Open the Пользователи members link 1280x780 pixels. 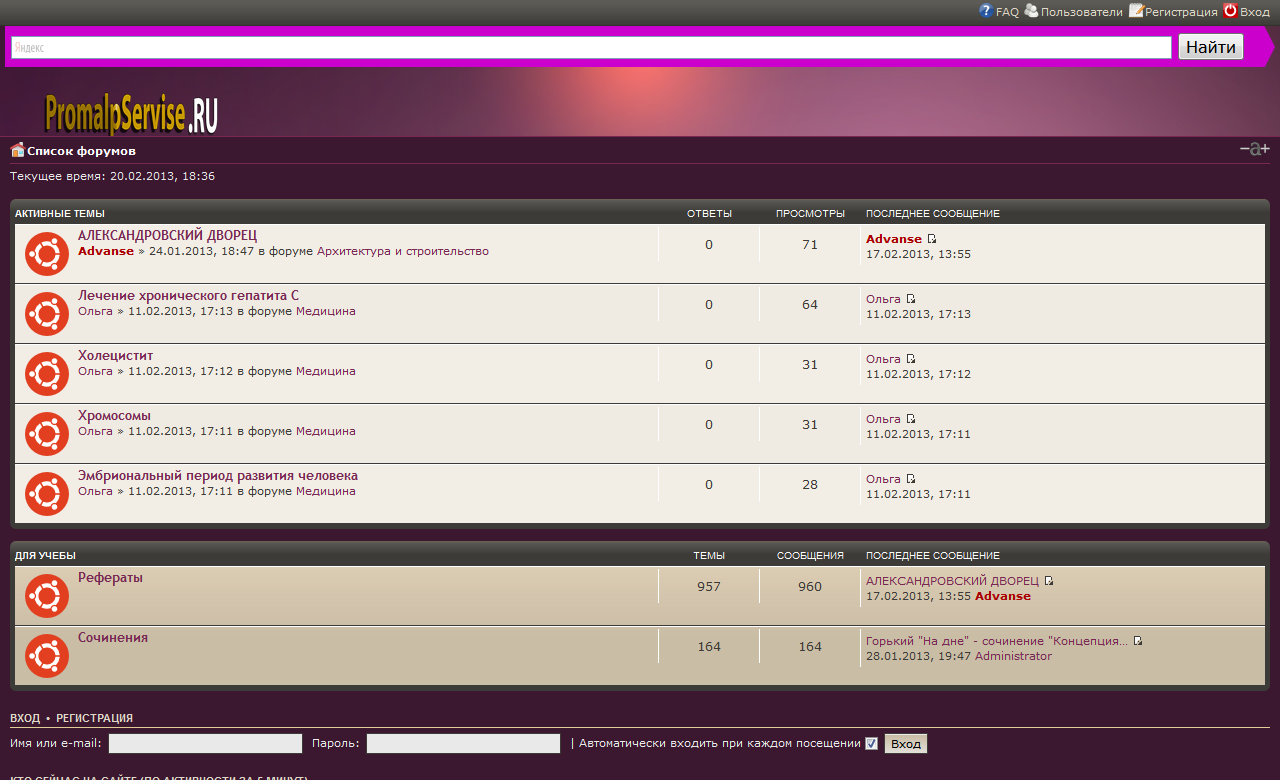1081,12
